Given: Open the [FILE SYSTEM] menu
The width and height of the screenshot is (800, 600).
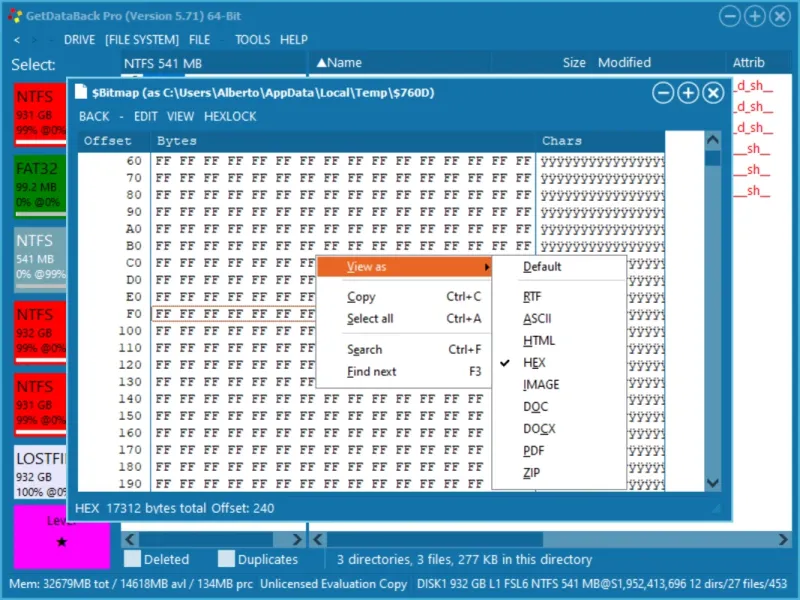Looking at the screenshot, I should [x=142, y=40].
